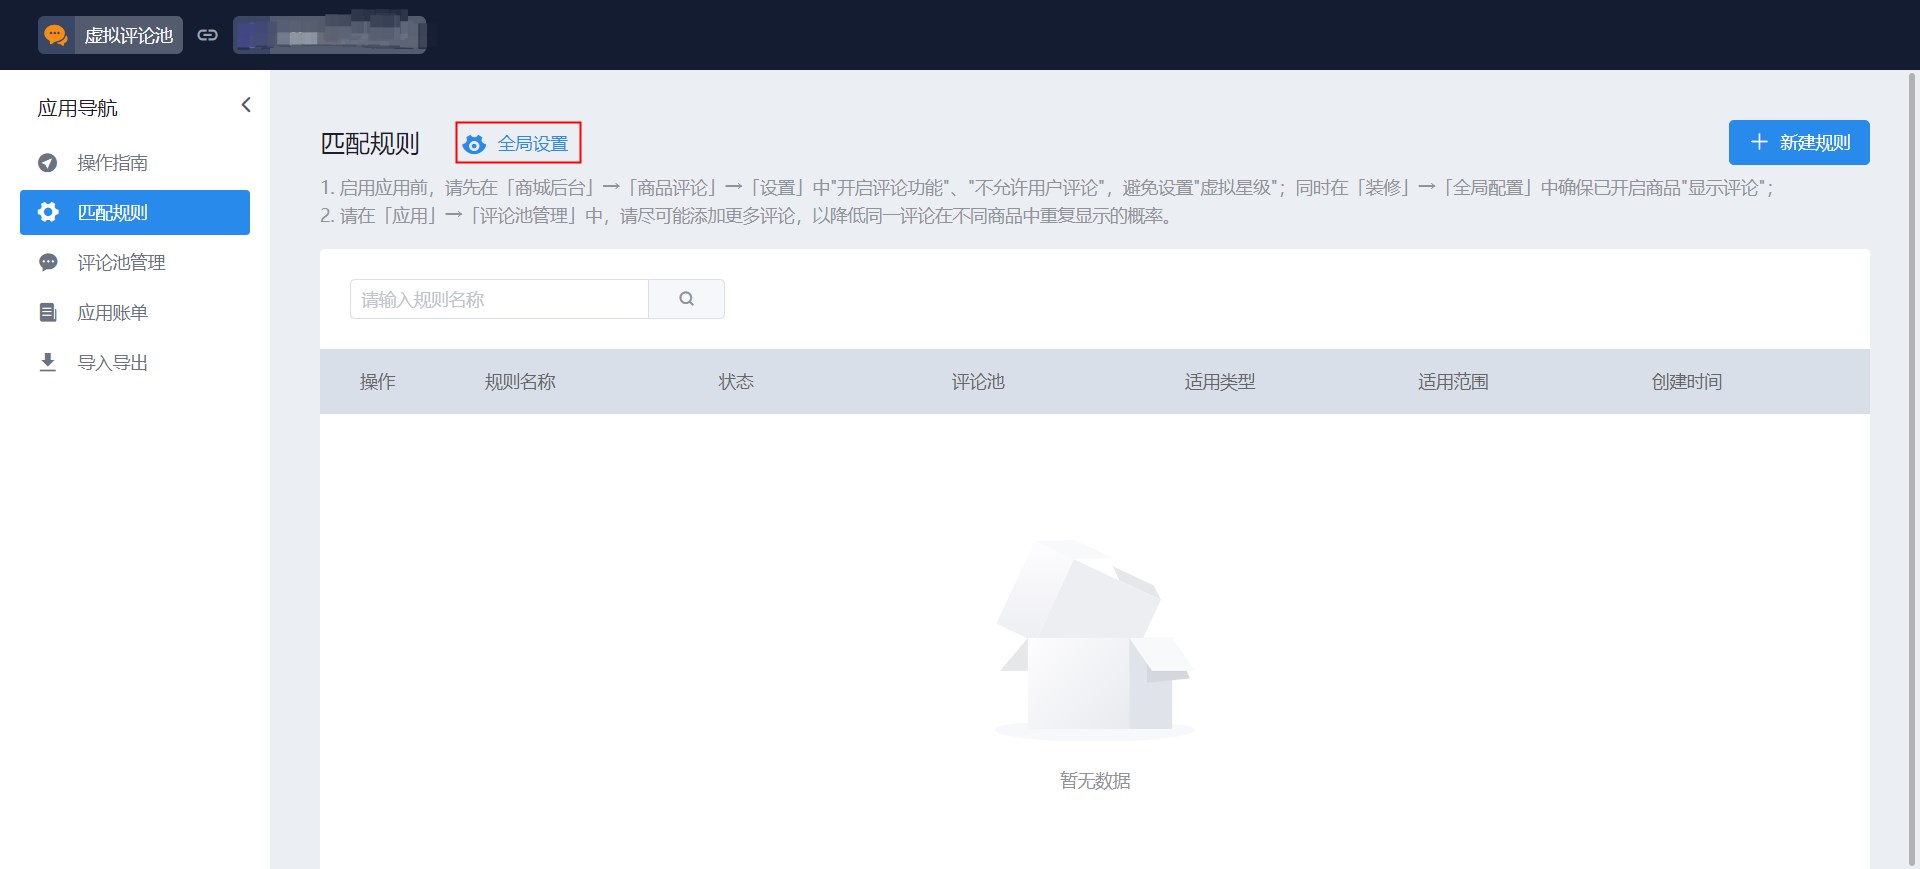This screenshot has width=1920, height=869.
Task: Collapse the 应用导航 sidebar chevron
Action: [246, 105]
